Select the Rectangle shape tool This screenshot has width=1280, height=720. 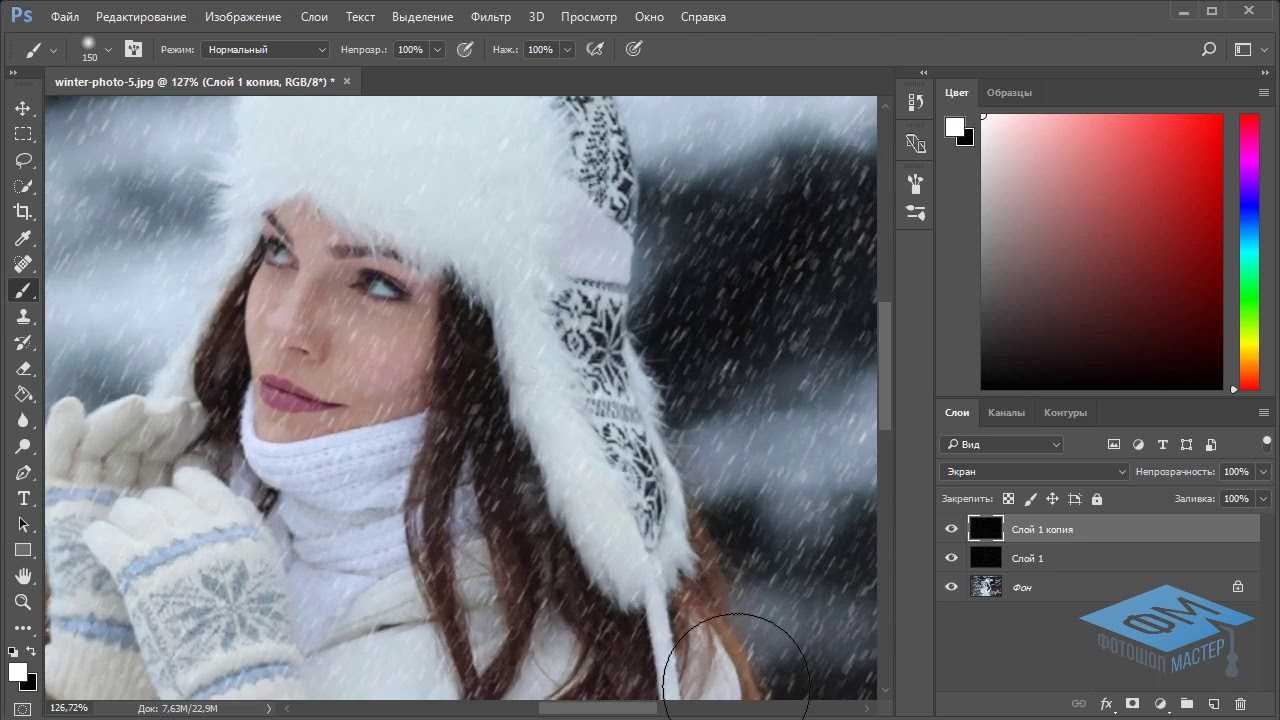pos(23,550)
